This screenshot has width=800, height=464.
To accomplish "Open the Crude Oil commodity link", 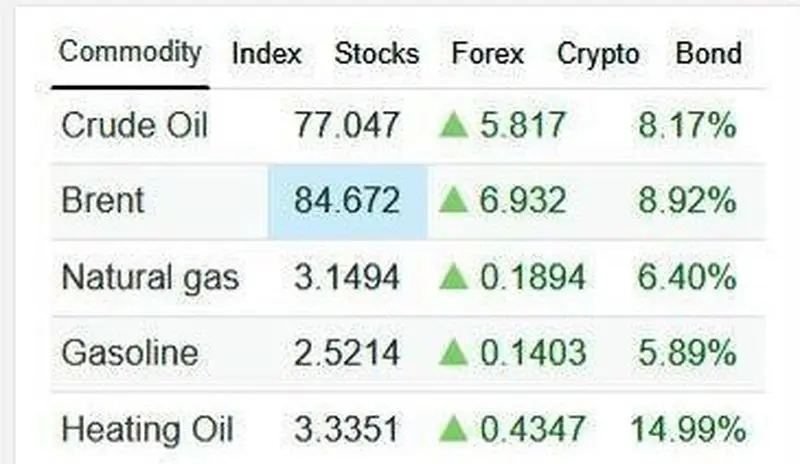I will (135, 126).
